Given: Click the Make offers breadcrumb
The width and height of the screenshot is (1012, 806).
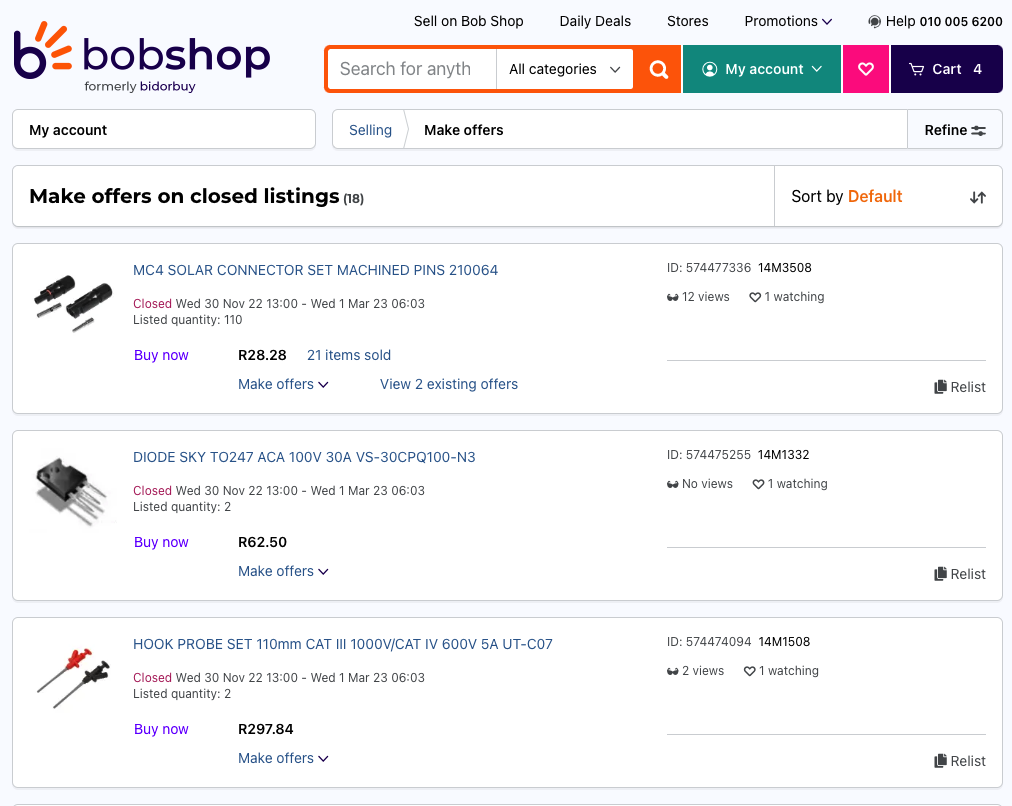Looking at the screenshot, I should coord(463,130).
